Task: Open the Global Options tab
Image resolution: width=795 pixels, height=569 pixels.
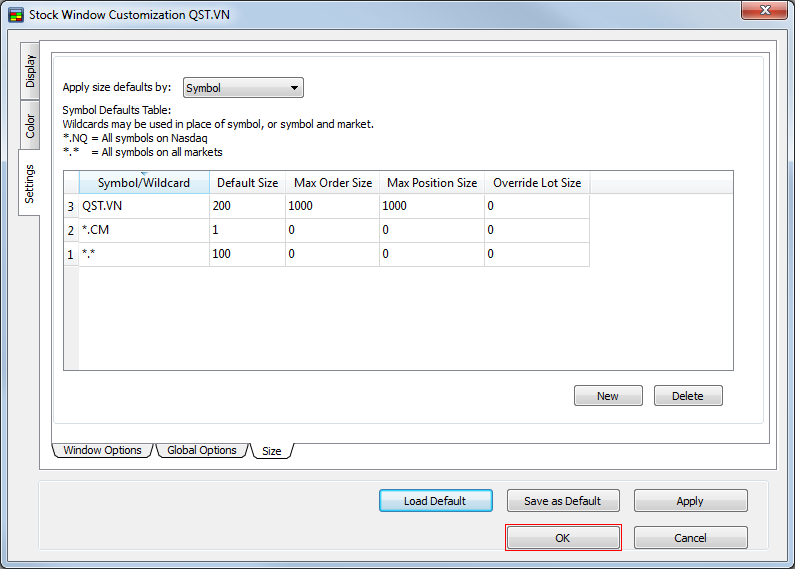Action: 201,450
